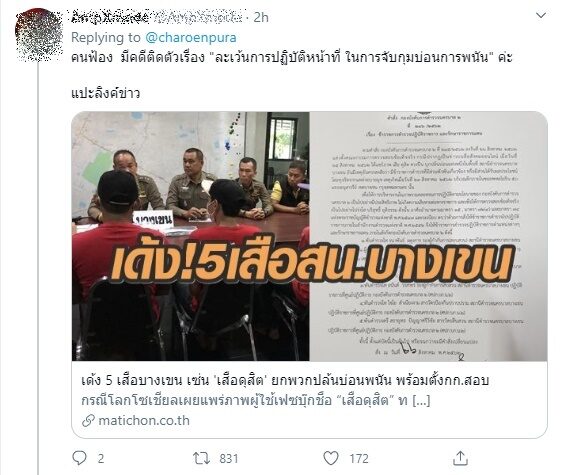Open the matichon.co.th link
Viewport: 562px width, 475px height.
tap(144, 421)
